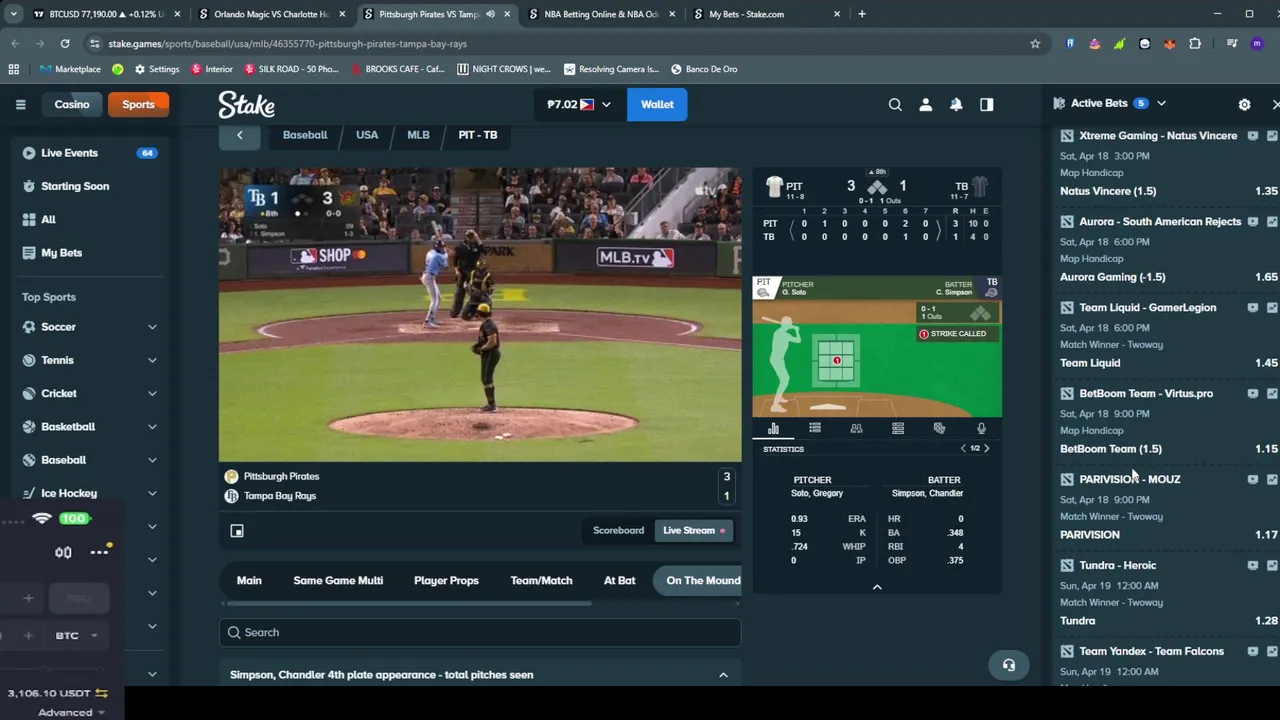Open the hamburger menu beside Casino
Image resolution: width=1280 pixels, height=720 pixels.
pyautogui.click(x=20, y=104)
